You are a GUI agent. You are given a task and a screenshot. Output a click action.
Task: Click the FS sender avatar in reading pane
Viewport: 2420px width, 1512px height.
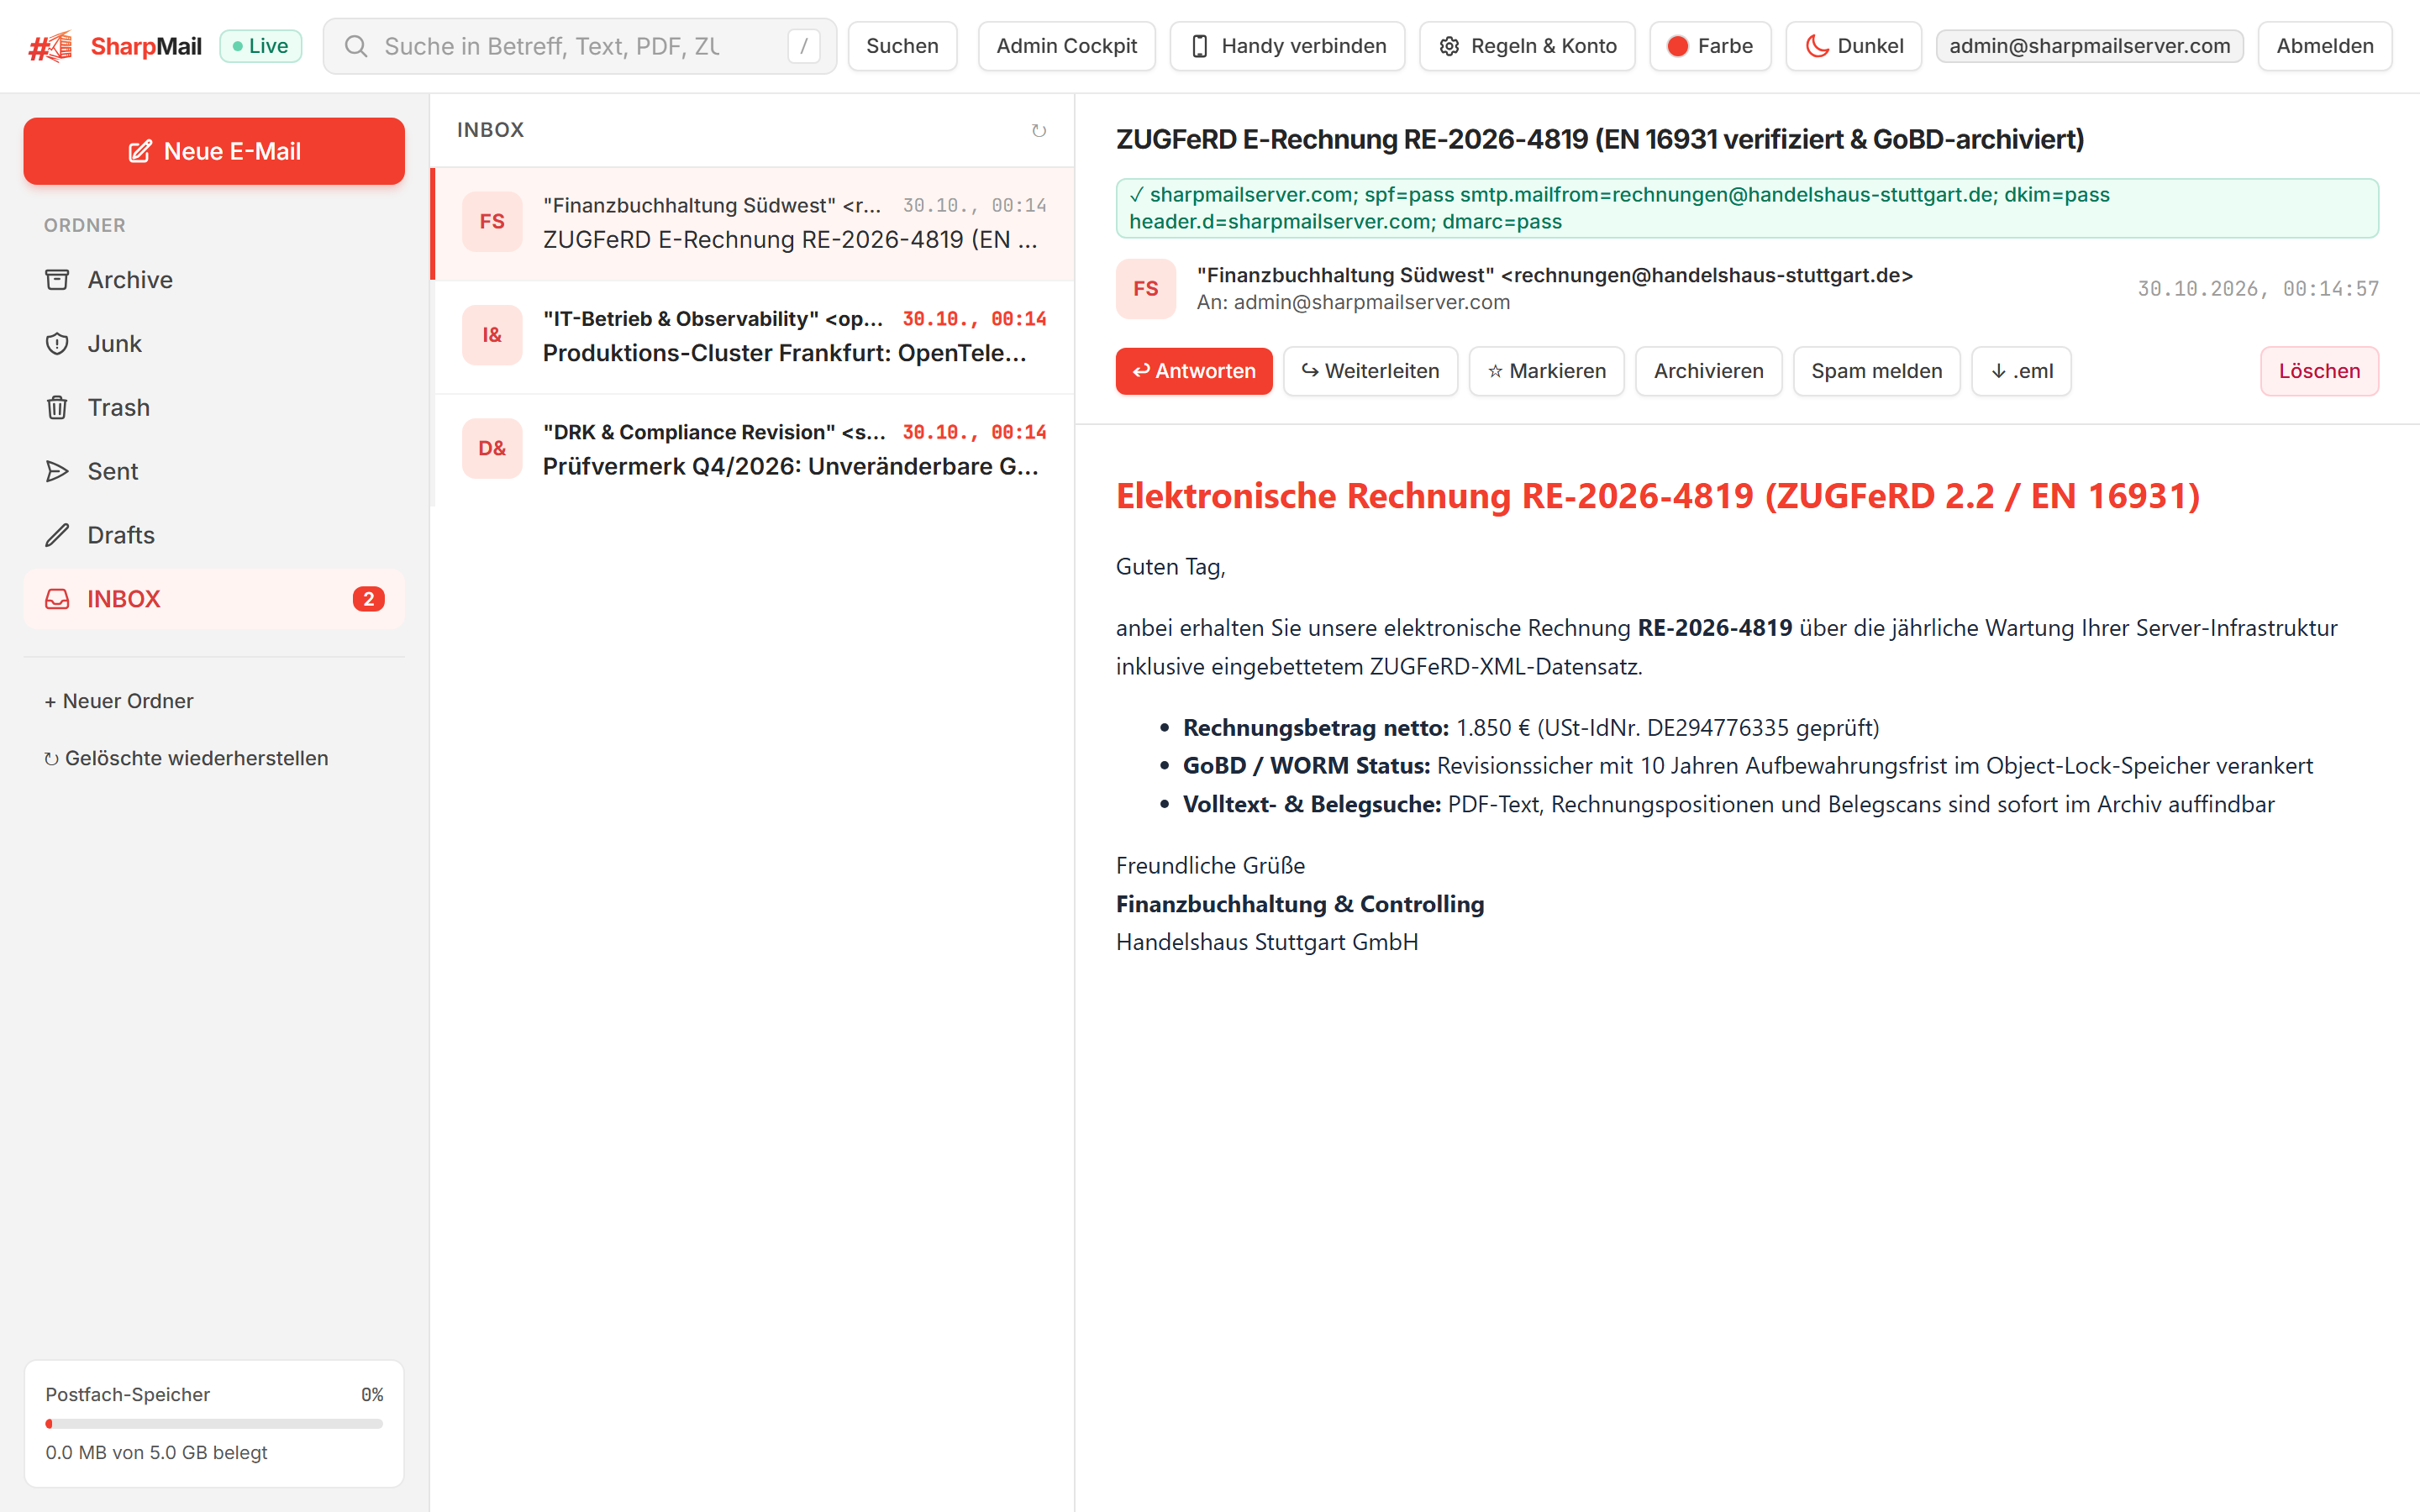click(x=1146, y=289)
